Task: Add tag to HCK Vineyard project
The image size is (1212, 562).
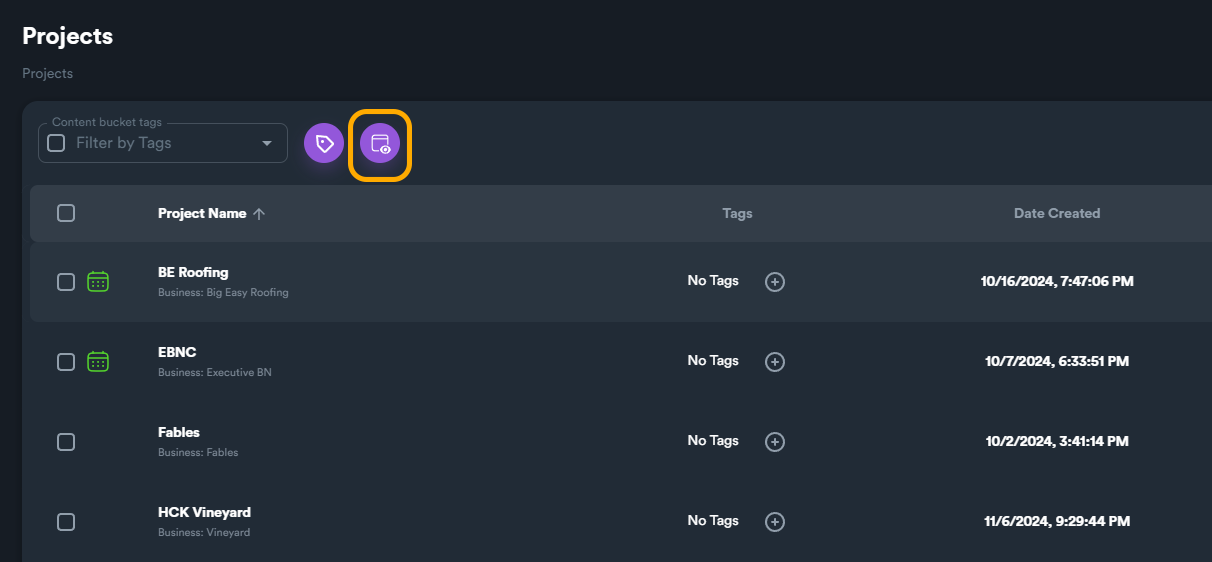Action: 775,522
